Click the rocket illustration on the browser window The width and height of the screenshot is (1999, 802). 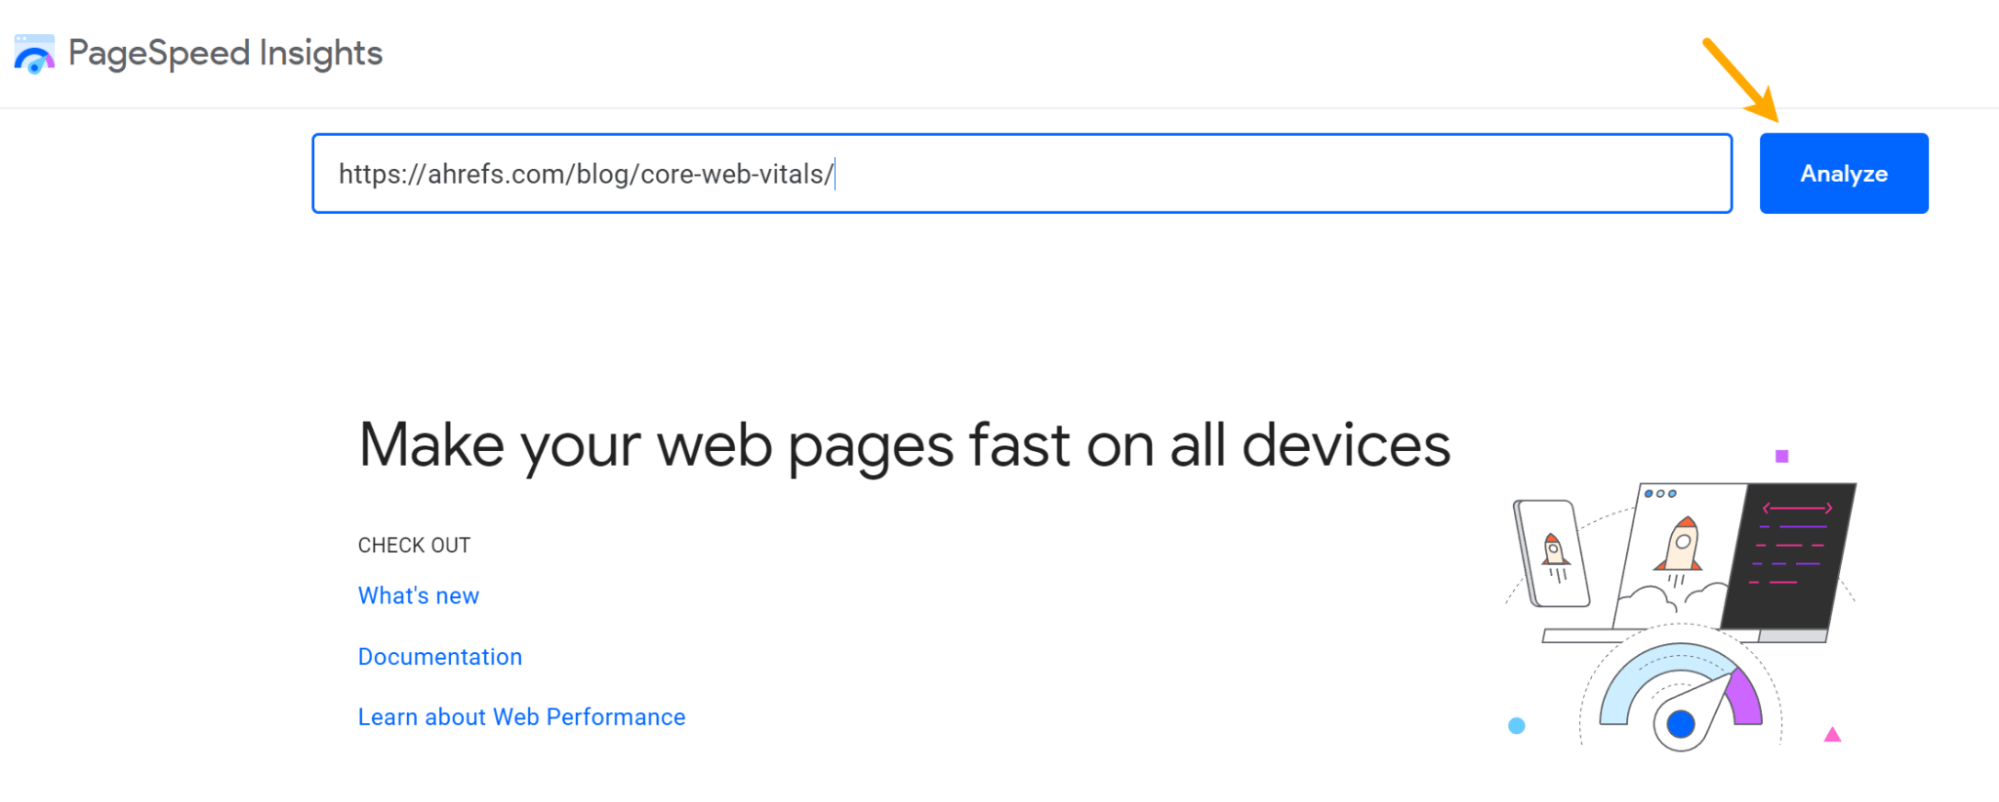(1682, 545)
